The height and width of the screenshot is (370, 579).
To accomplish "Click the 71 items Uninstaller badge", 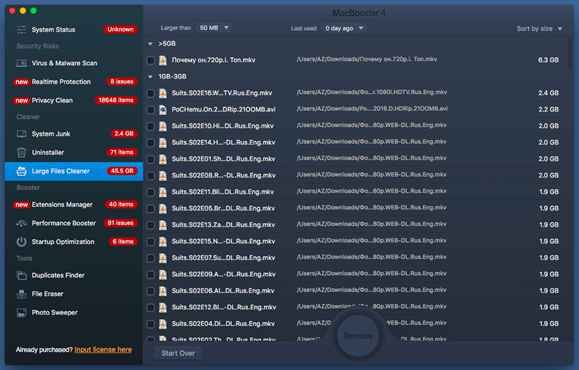I will click(122, 152).
